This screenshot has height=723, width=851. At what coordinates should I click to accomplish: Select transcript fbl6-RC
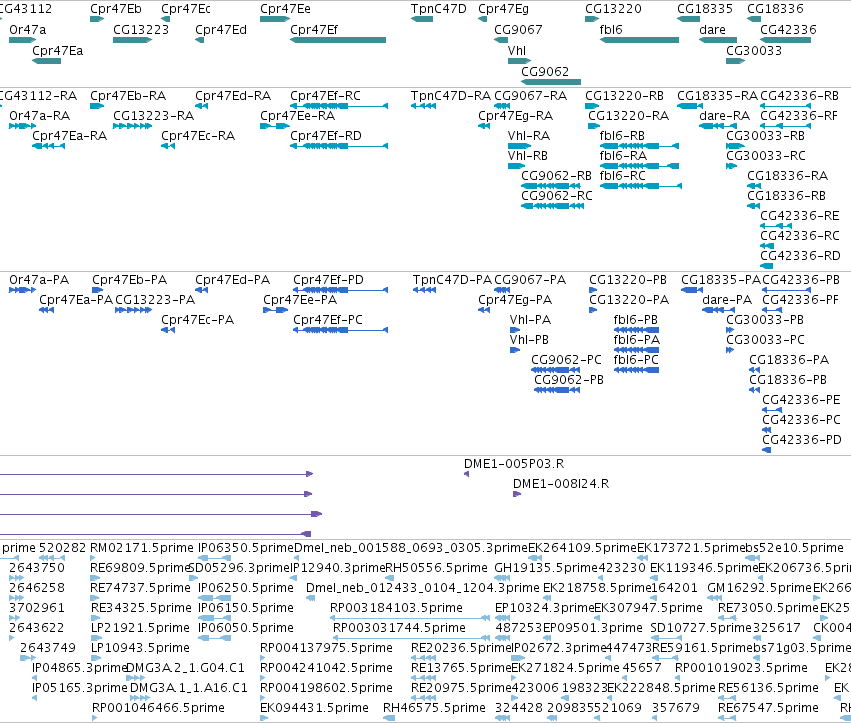640,186
